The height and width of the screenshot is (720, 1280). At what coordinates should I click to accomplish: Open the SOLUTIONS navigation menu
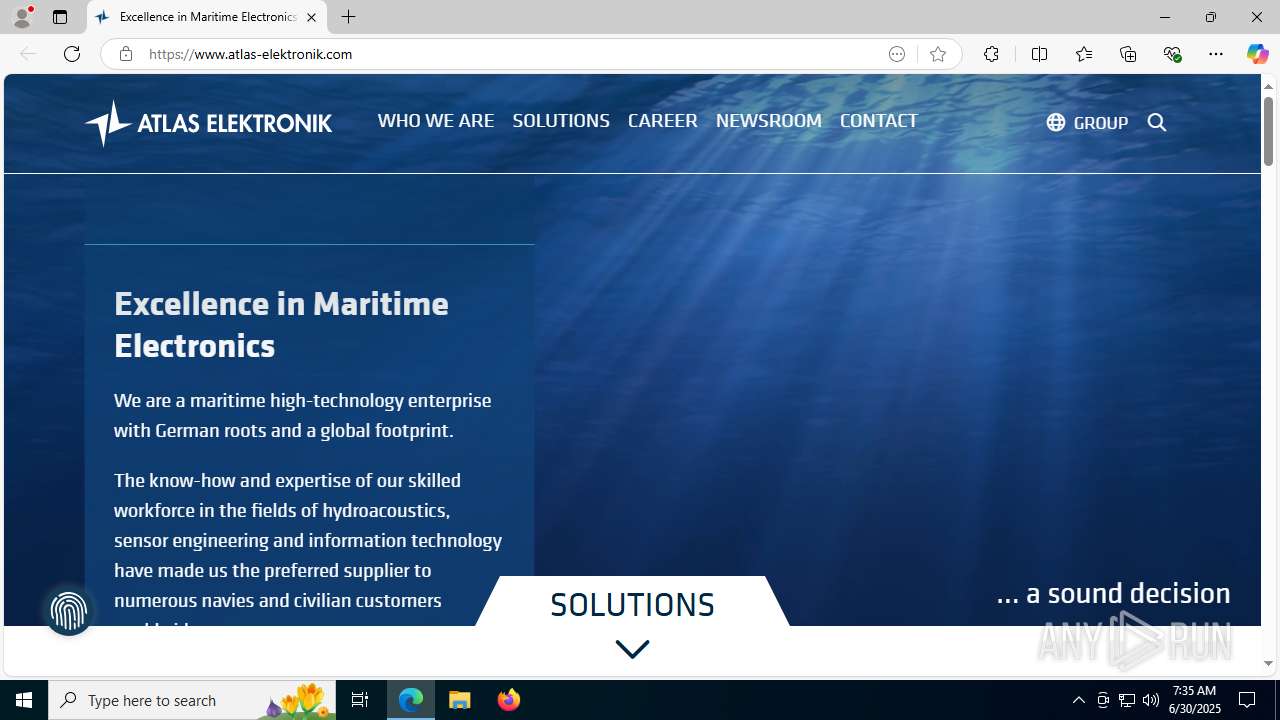tap(561, 120)
